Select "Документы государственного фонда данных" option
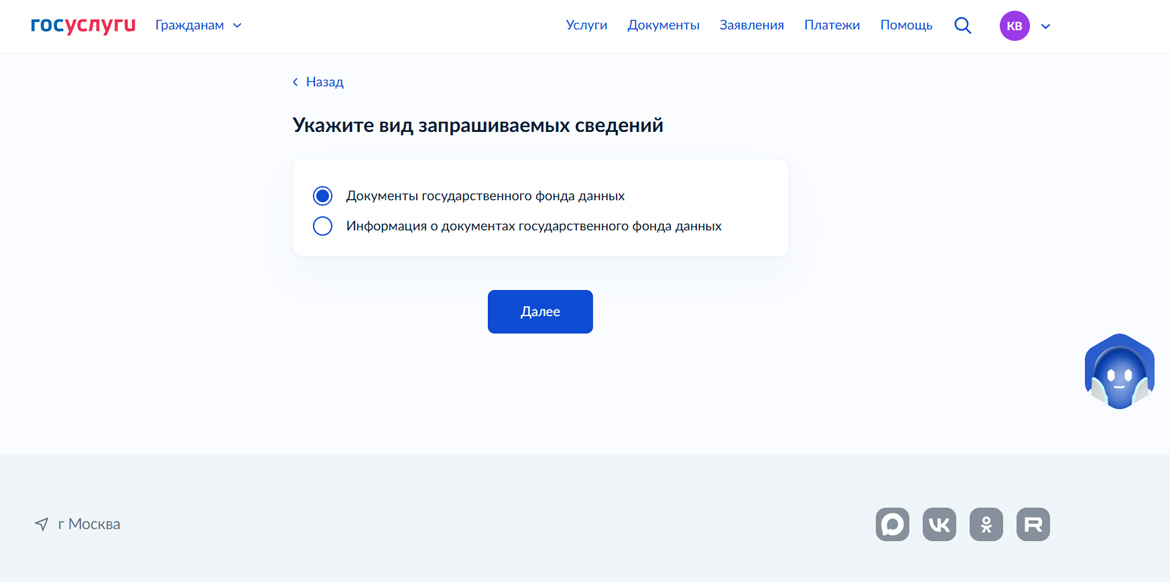Image resolution: width=1170 pixels, height=582 pixels. [x=469, y=196]
